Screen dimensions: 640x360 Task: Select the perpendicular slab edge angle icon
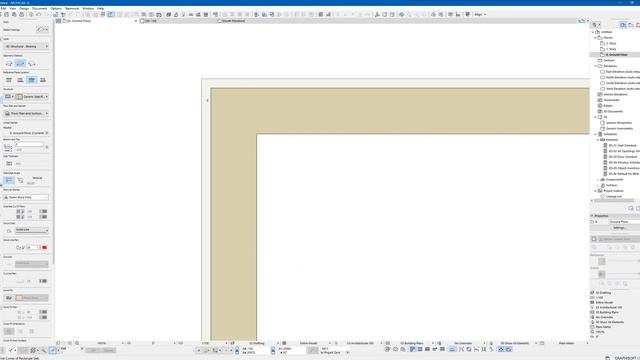pyautogui.click(x=9, y=180)
